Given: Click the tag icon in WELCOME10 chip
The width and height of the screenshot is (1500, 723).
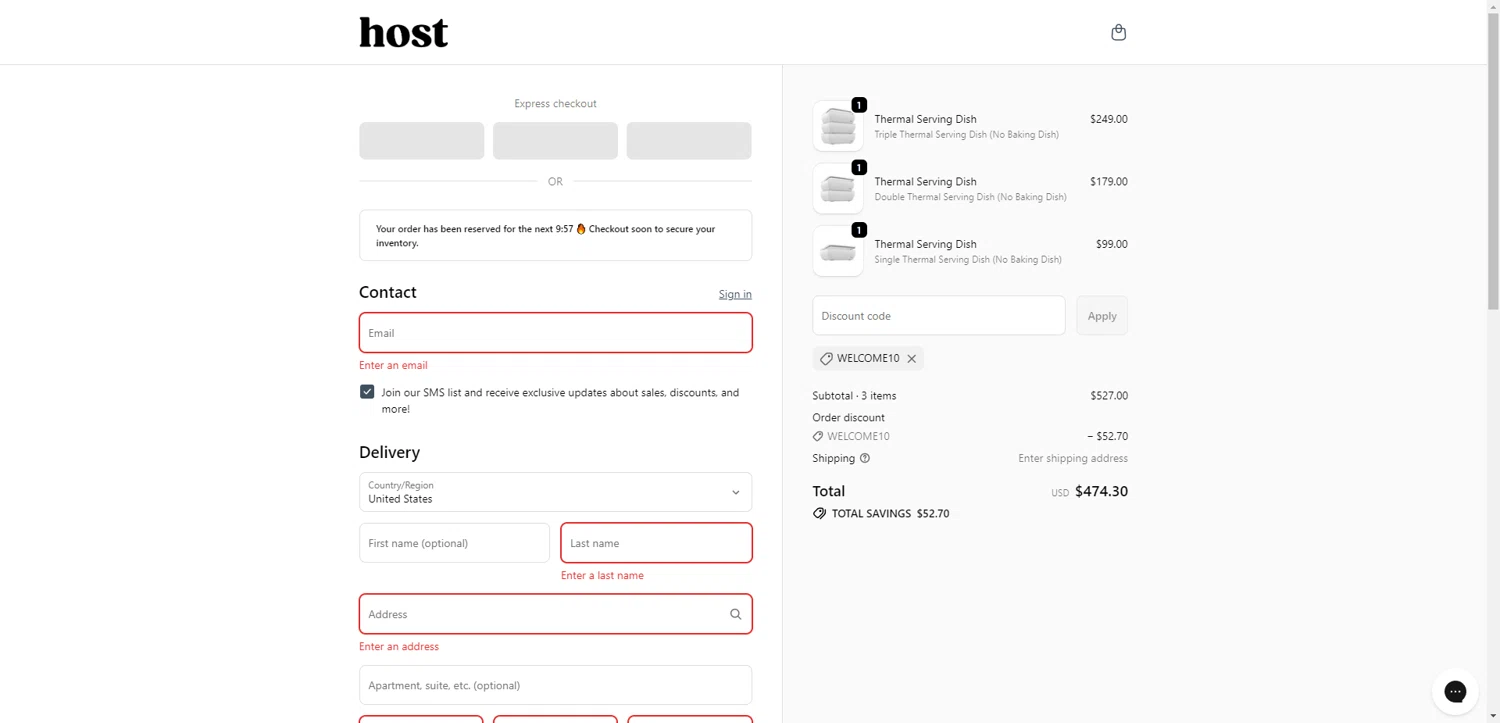Looking at the screenshot, I should [x=826, y=358].
